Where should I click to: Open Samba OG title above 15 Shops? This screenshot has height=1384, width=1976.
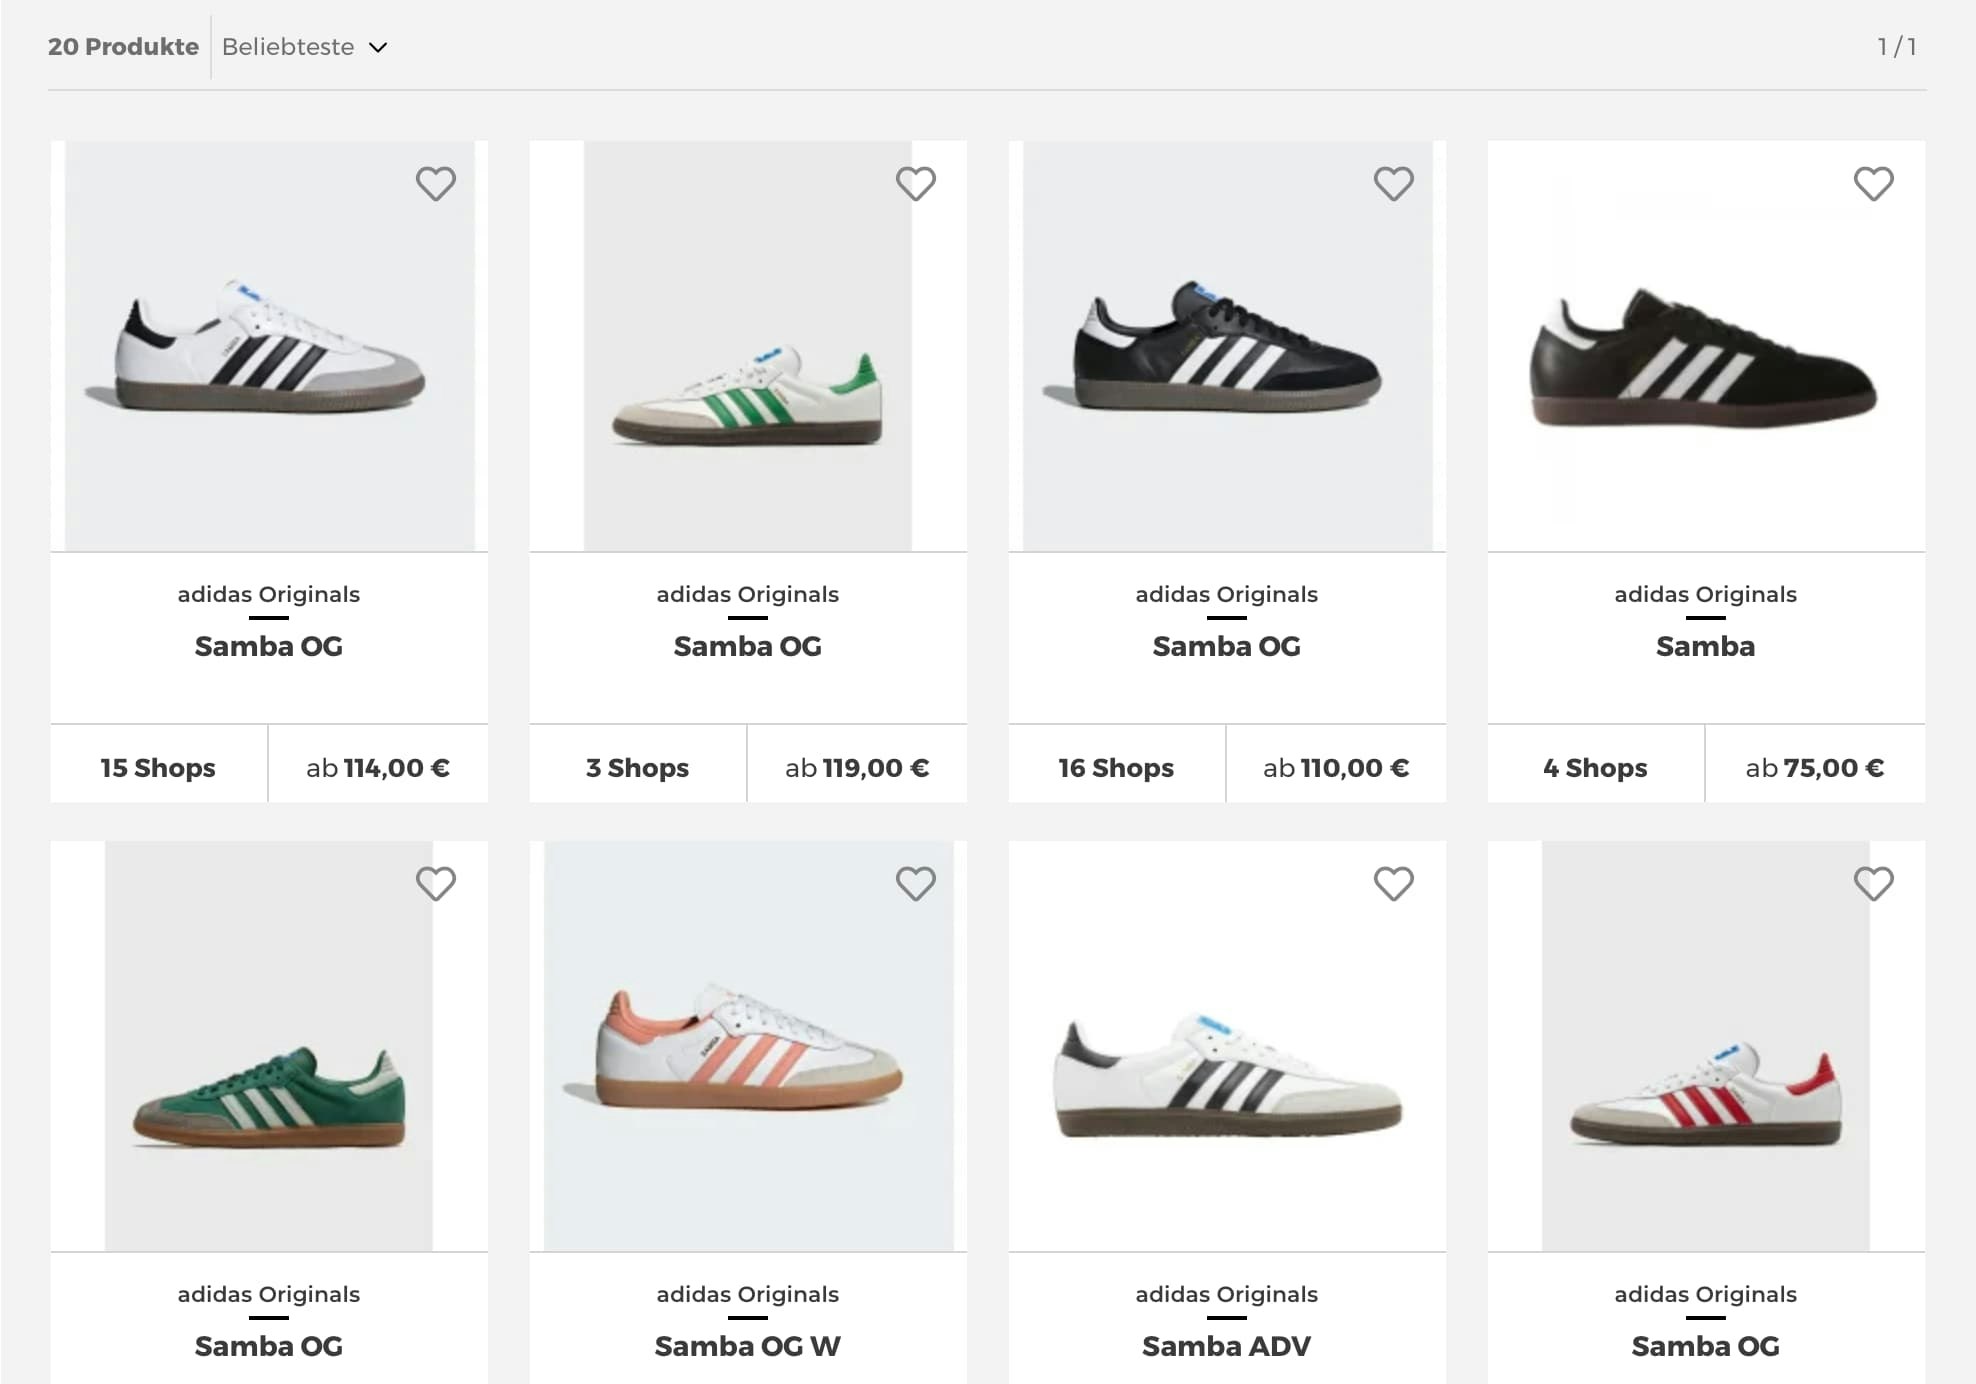pyautogui.click(x=269, y=647)
